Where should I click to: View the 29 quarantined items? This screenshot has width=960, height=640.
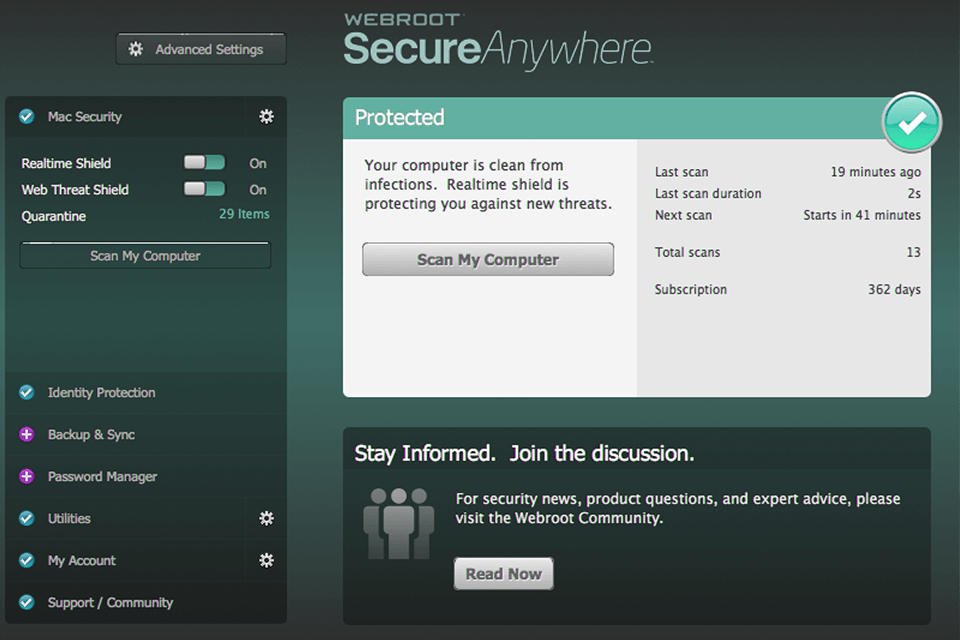coord(244,214)
